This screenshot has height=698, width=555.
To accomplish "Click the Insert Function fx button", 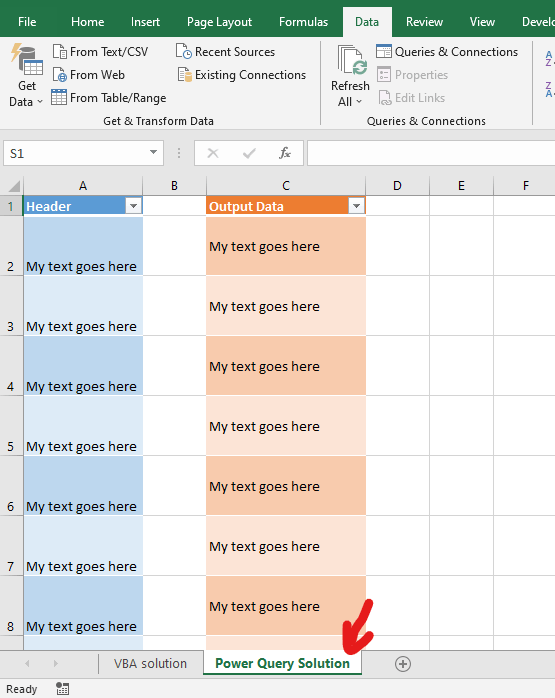I will click(285, 153).
